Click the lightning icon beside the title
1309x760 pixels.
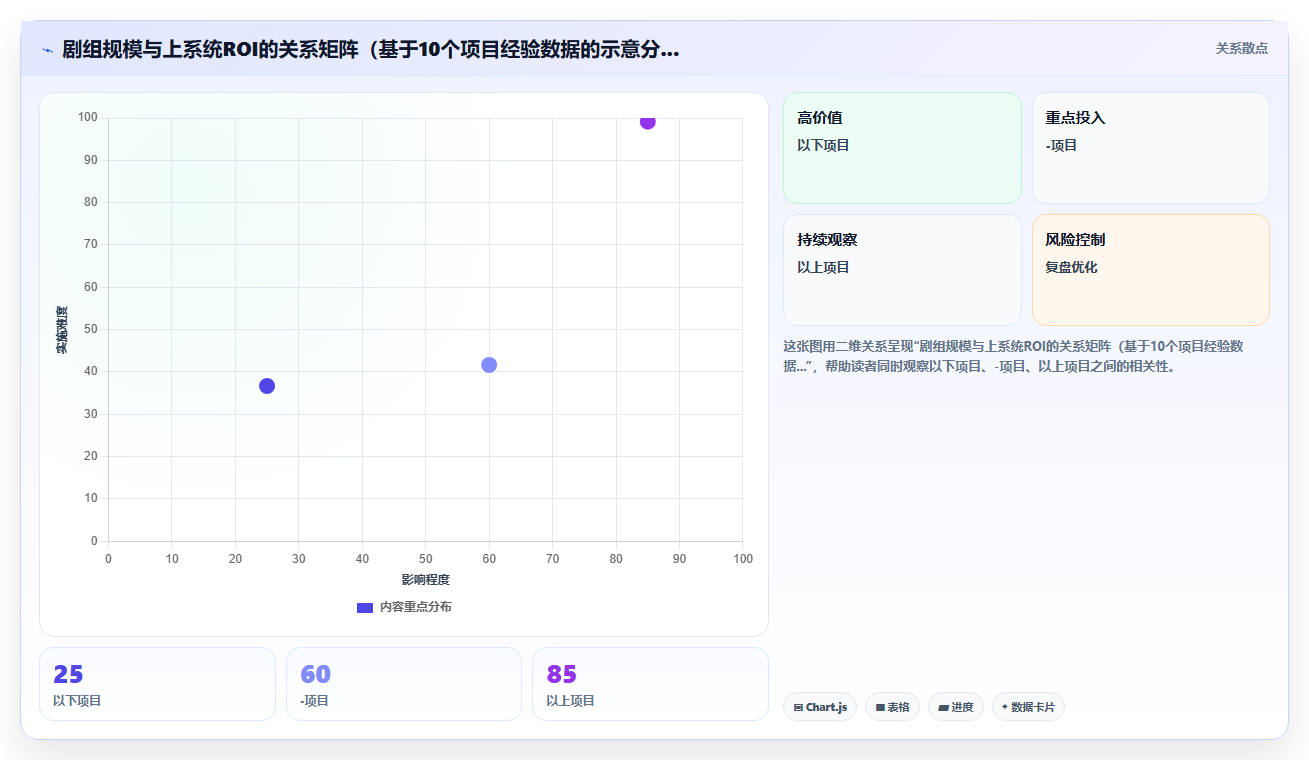47,49
